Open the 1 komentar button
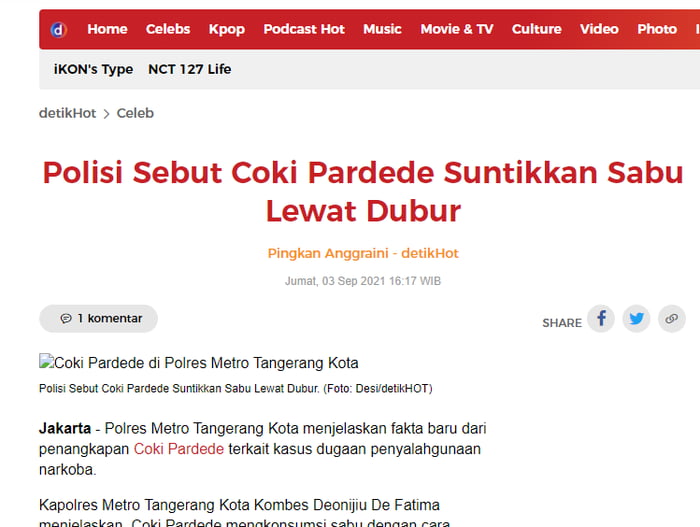 click(99, 319)
